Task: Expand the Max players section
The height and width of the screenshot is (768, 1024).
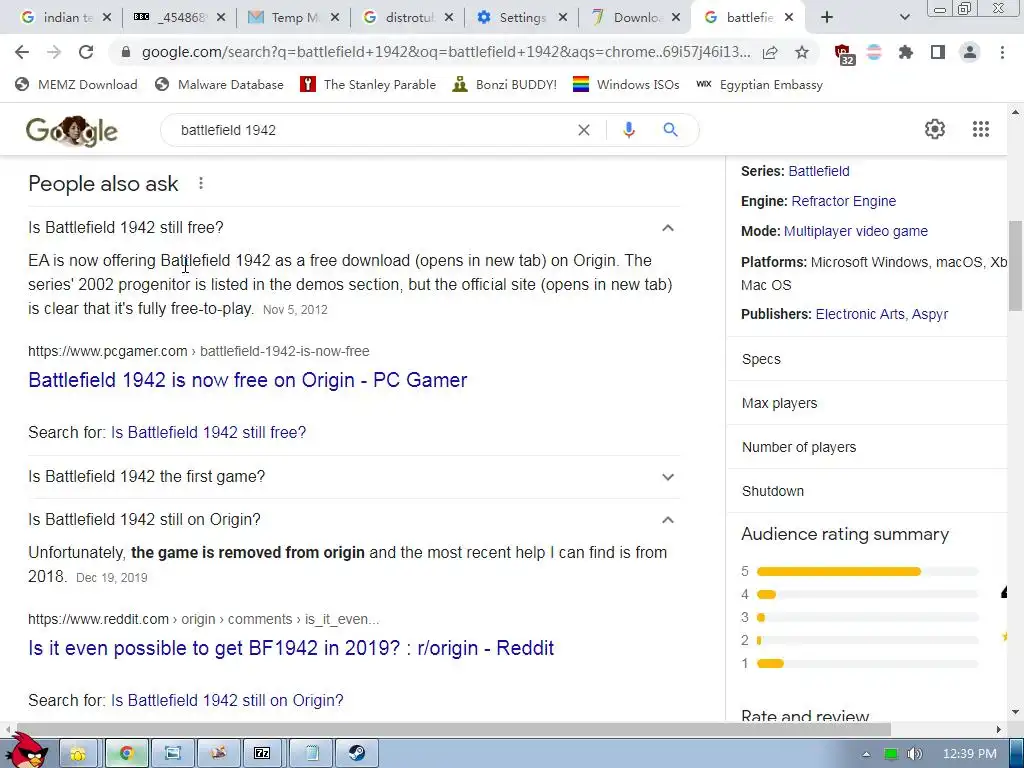Action: pos(866,403)
